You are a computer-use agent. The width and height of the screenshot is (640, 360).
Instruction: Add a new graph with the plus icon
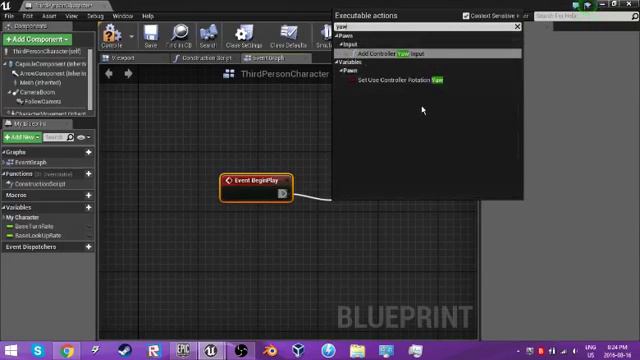[x=89, y=152]
